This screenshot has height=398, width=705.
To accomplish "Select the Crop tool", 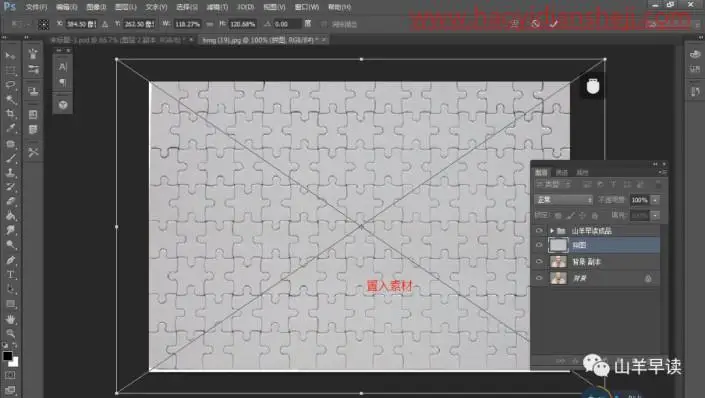I will pos(10,113).
